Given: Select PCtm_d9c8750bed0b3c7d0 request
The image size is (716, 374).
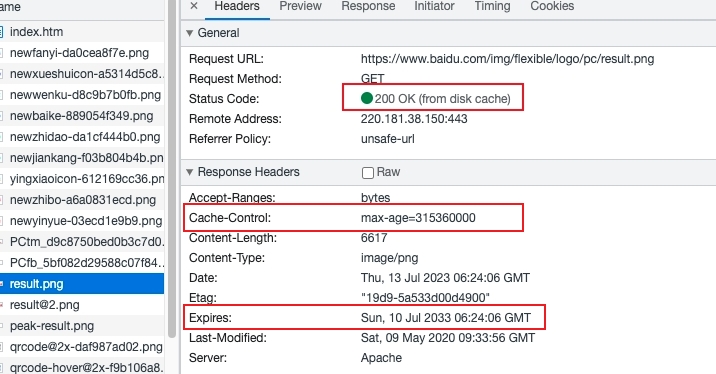Looking at the screenshot, I should click(82, 242).
